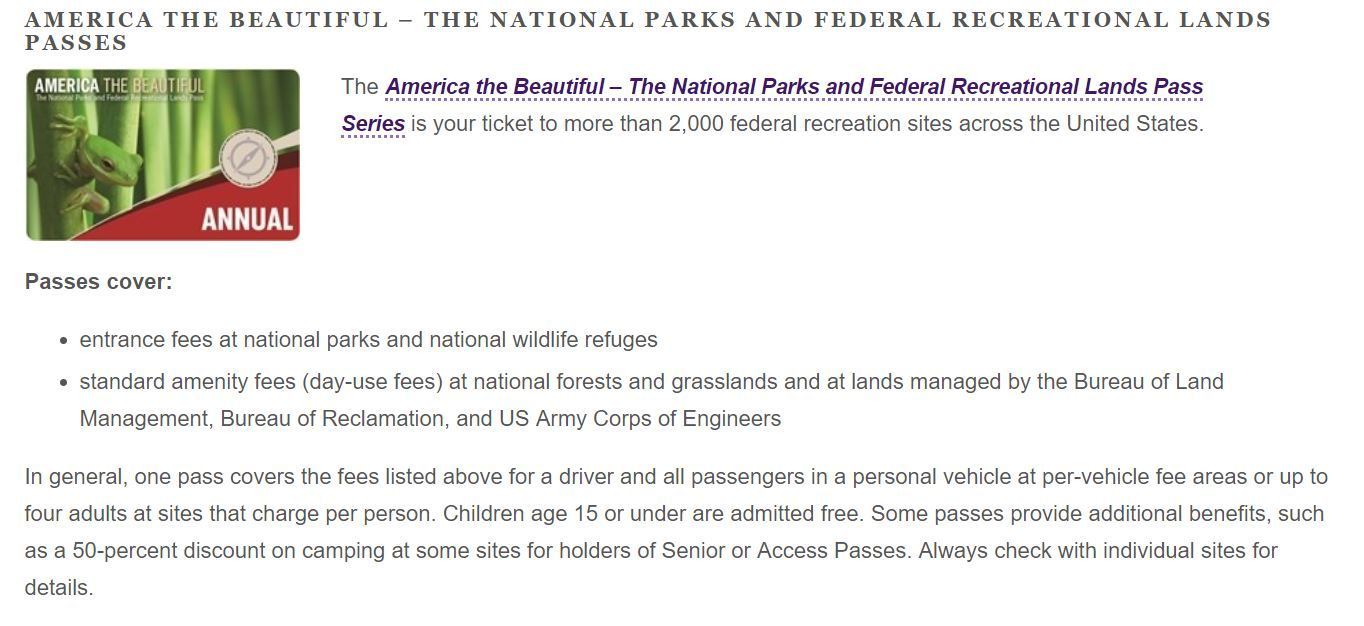Click the first bullet point marker

point(64,341)
